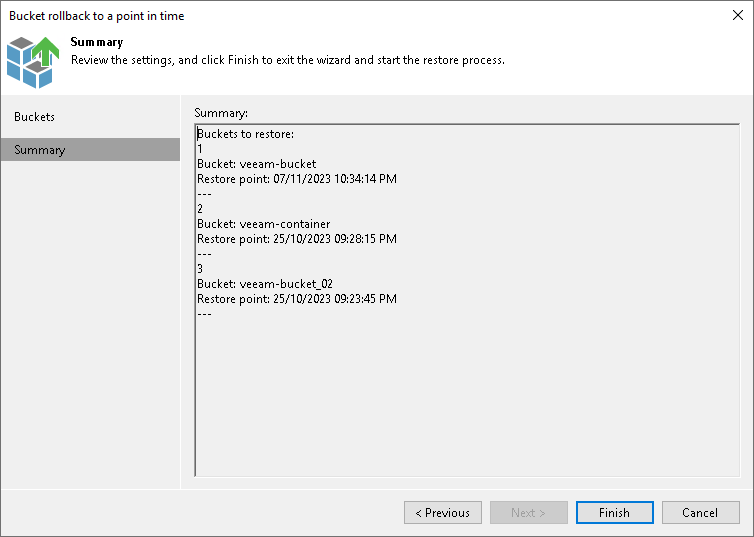Click the greyed-out Next button
The height and width of the screenshot is (537, 754).
click(528, 512)
